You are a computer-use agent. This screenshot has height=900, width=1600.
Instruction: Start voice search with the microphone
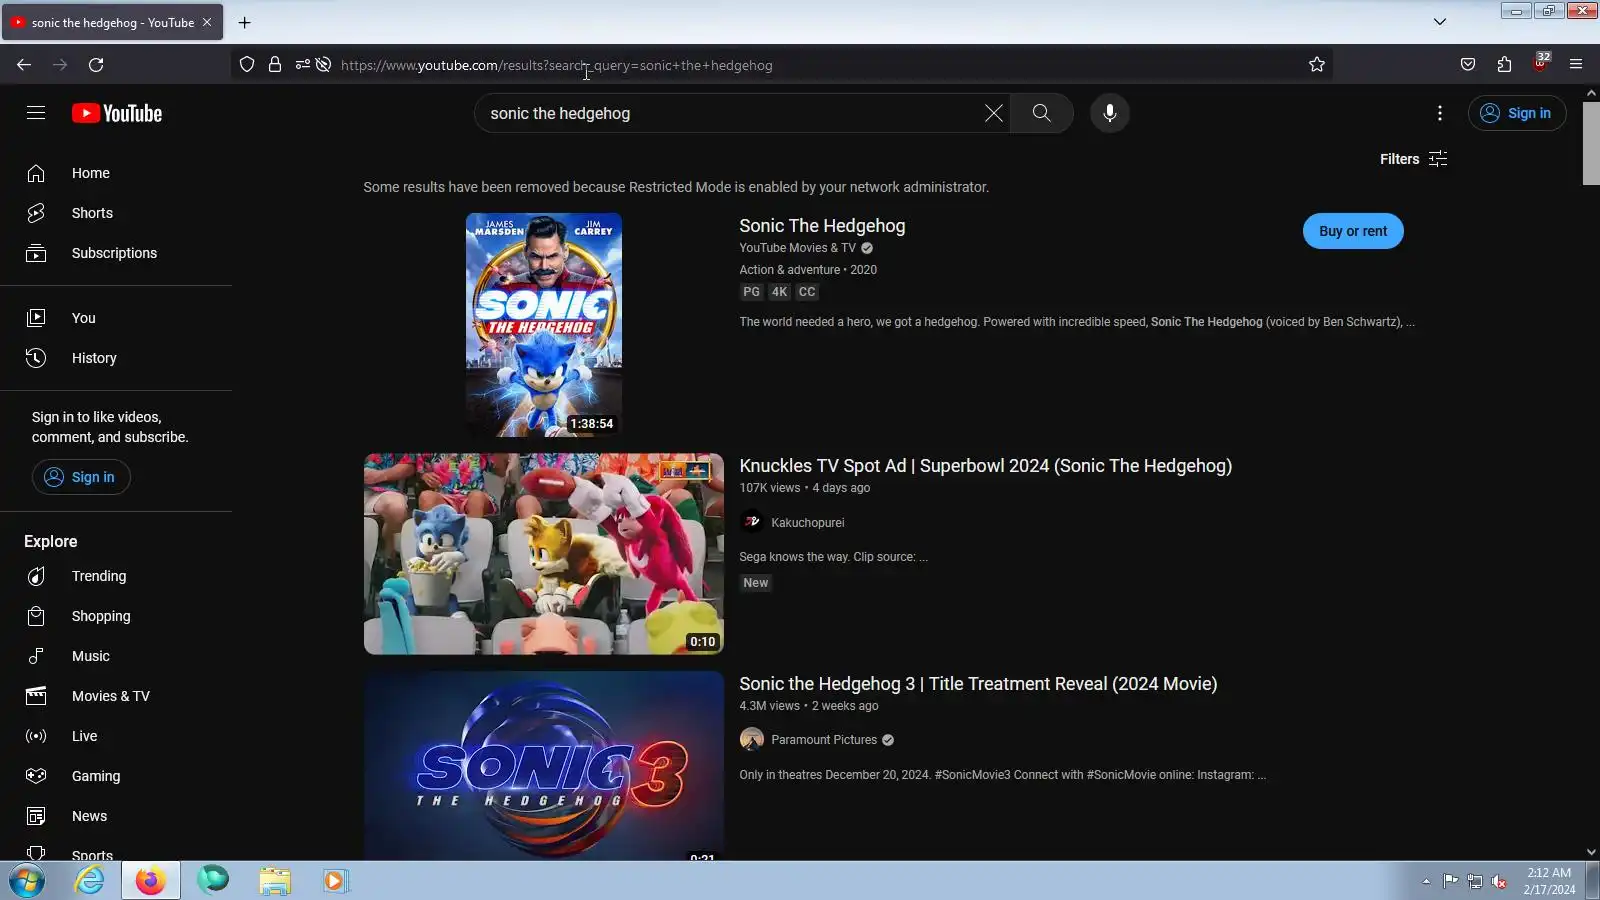(x=1110, y=113)
